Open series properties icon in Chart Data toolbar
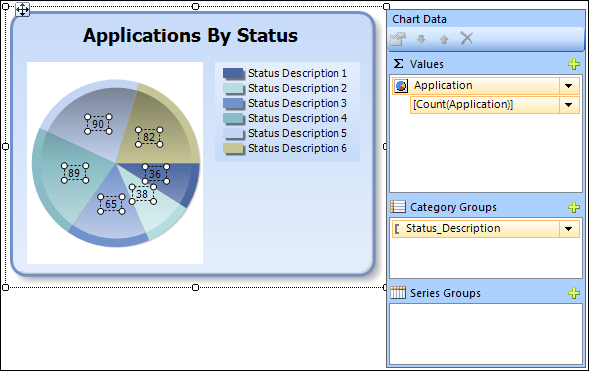589x371 pixels. point(398,39)
